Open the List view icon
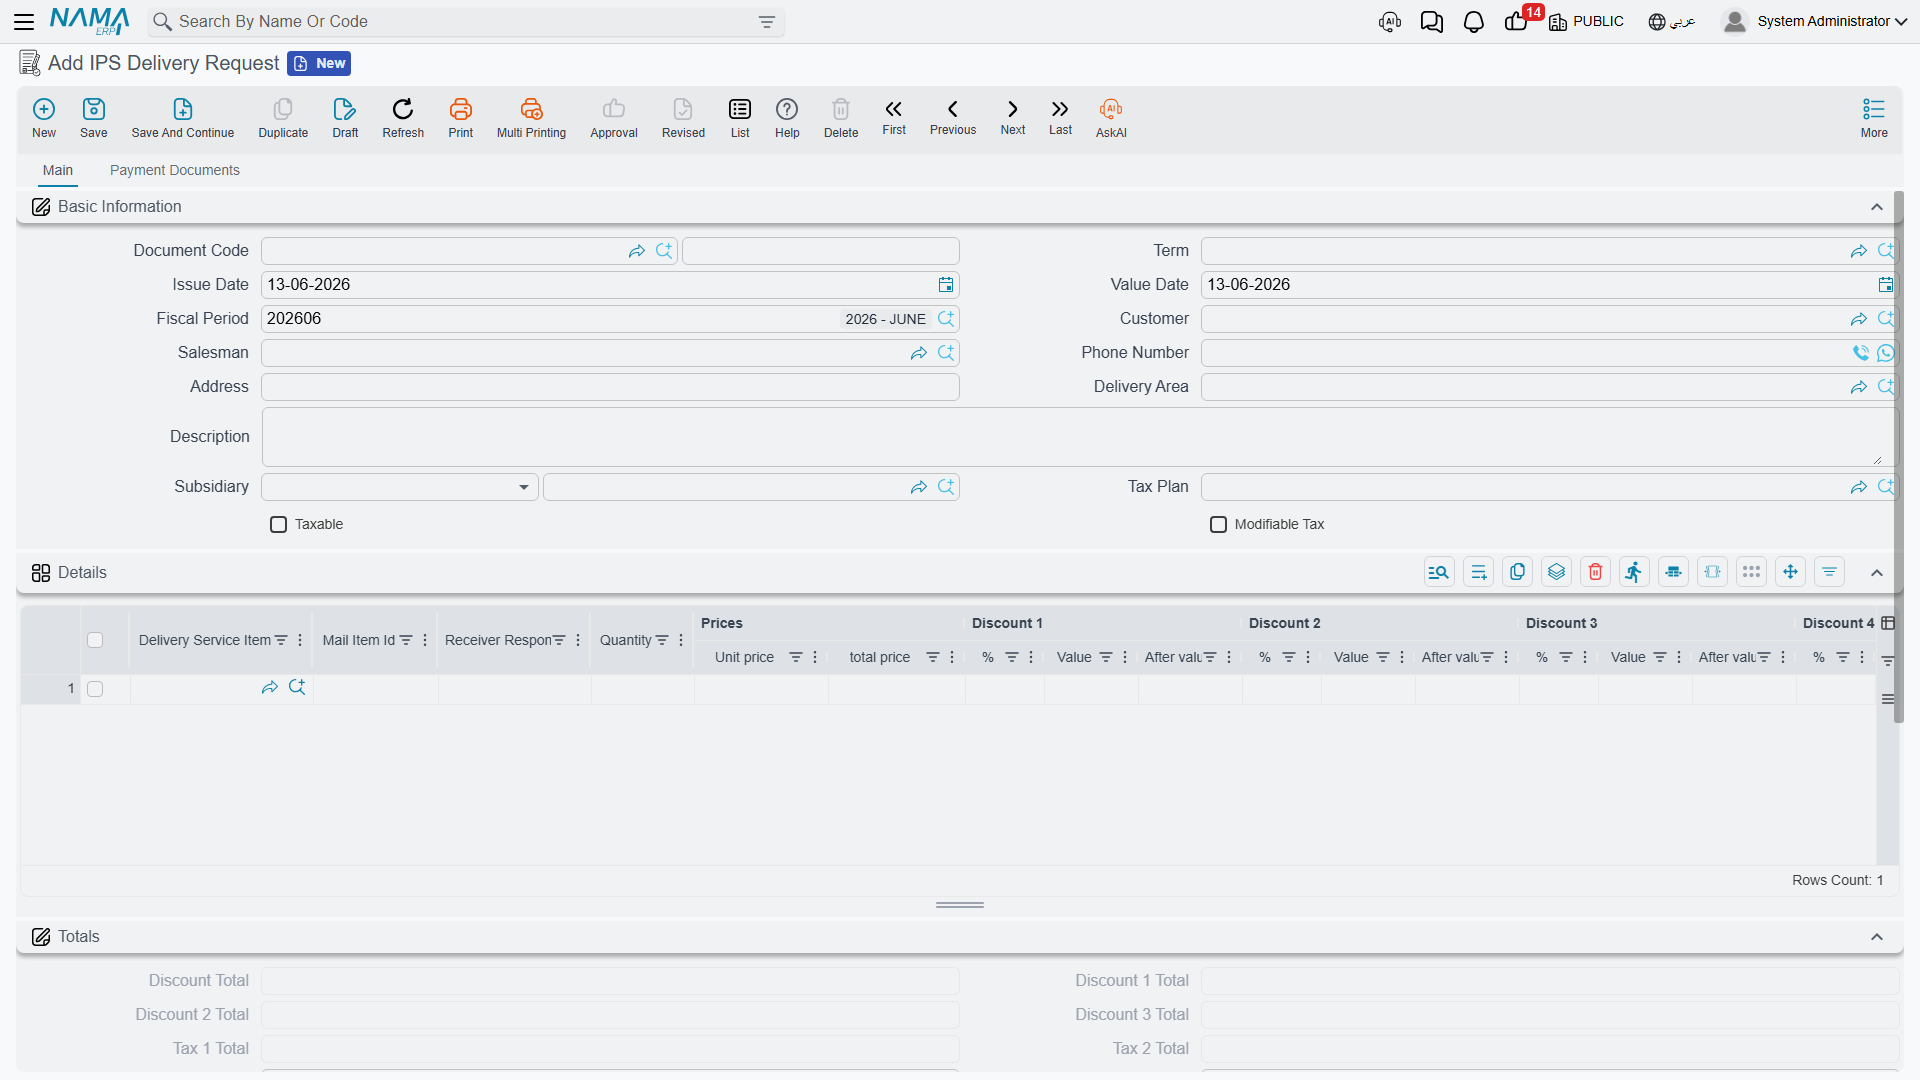The width and height of the screenshot is (1920, 1080). pos(740,117)
